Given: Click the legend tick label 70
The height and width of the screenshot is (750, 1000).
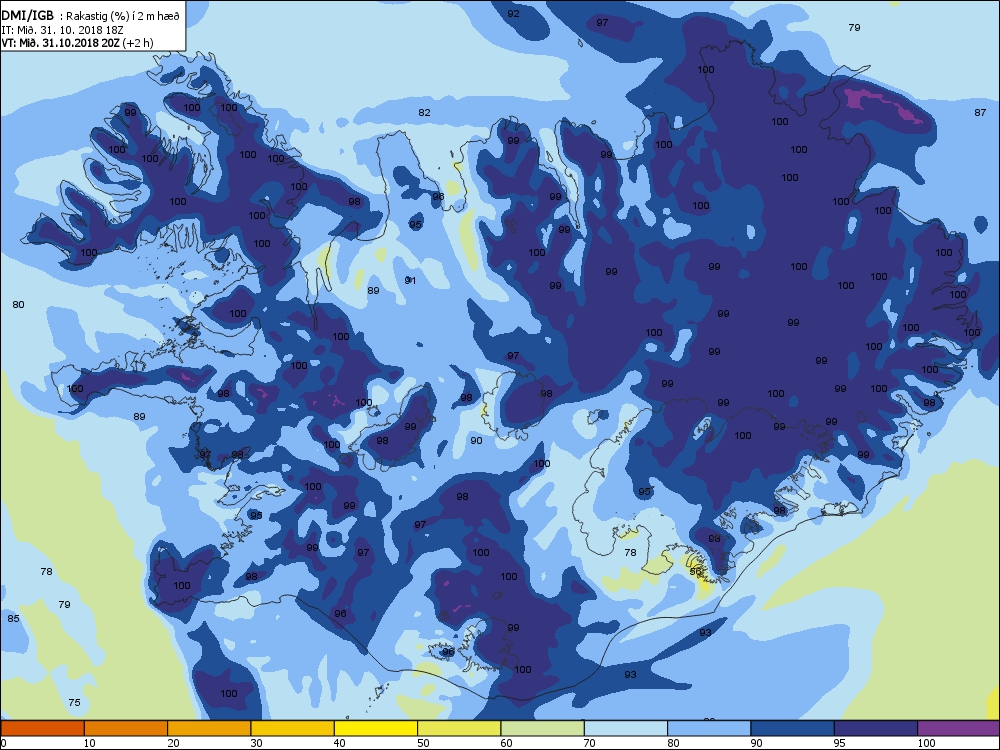Looking at the screenshot, I should coord(590,742).
